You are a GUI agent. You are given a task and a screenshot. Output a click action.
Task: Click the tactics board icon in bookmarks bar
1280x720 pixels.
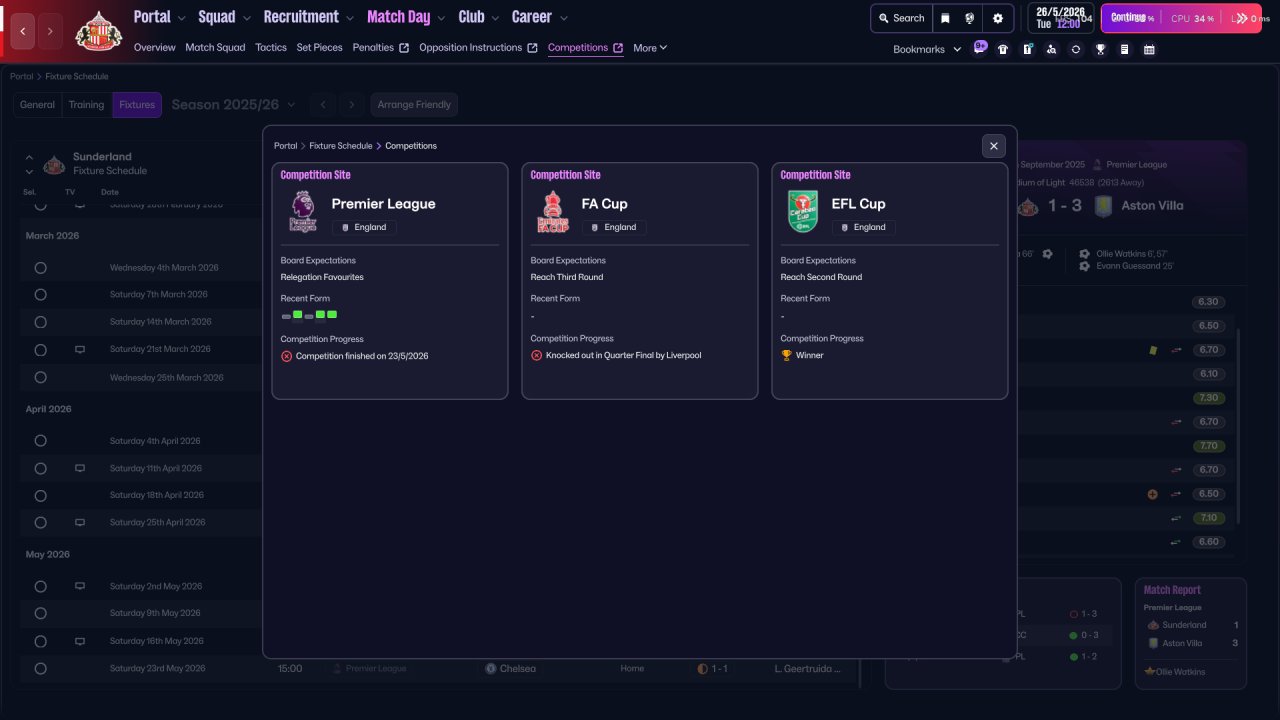coord(1027,49)
